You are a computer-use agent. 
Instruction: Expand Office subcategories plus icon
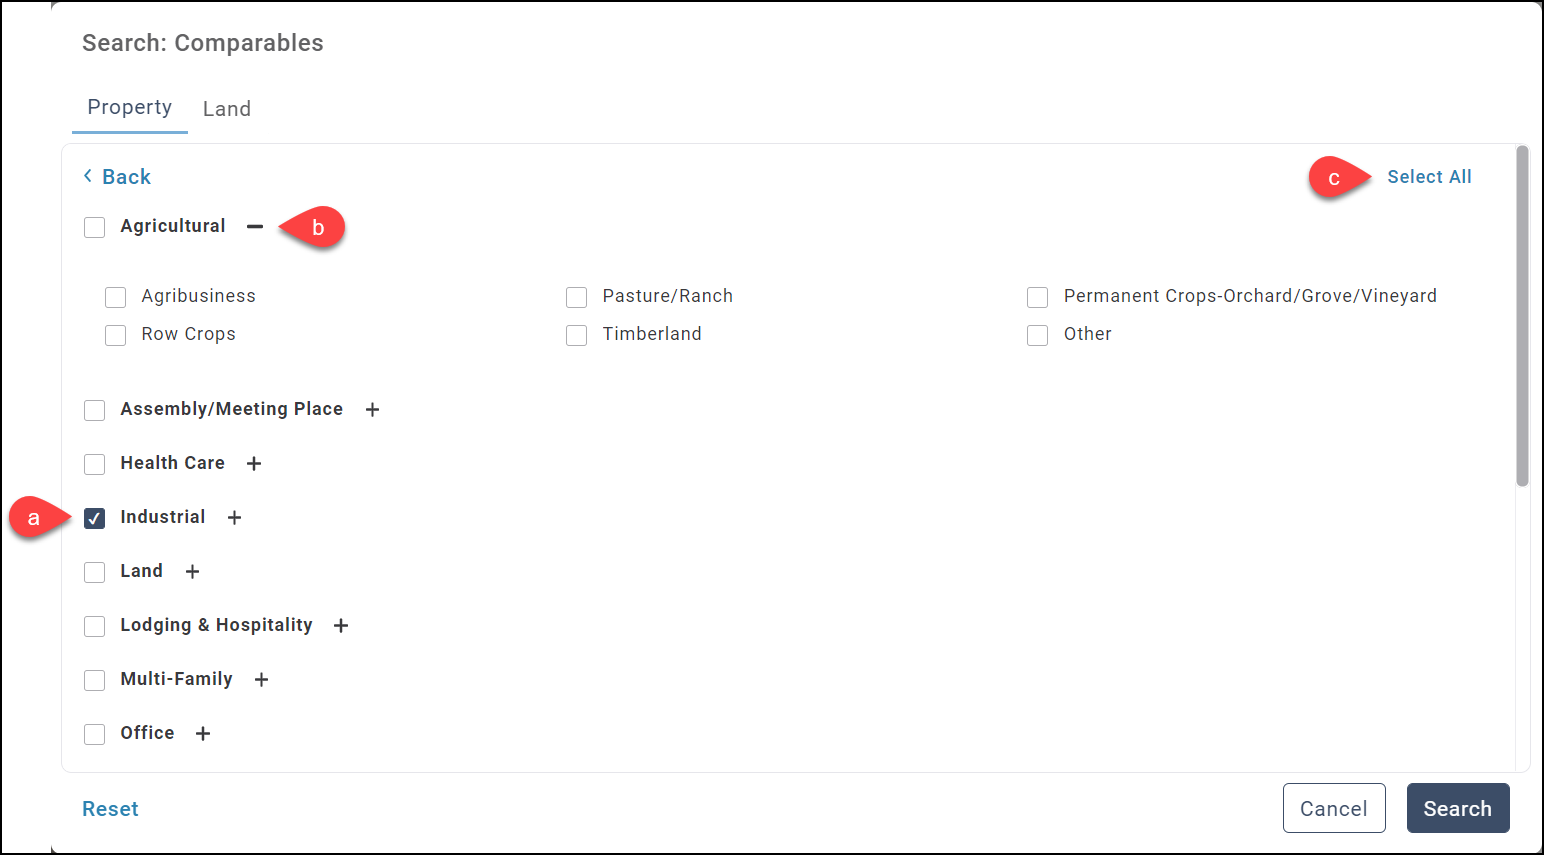pyautogui.click(x=203, y=734)
